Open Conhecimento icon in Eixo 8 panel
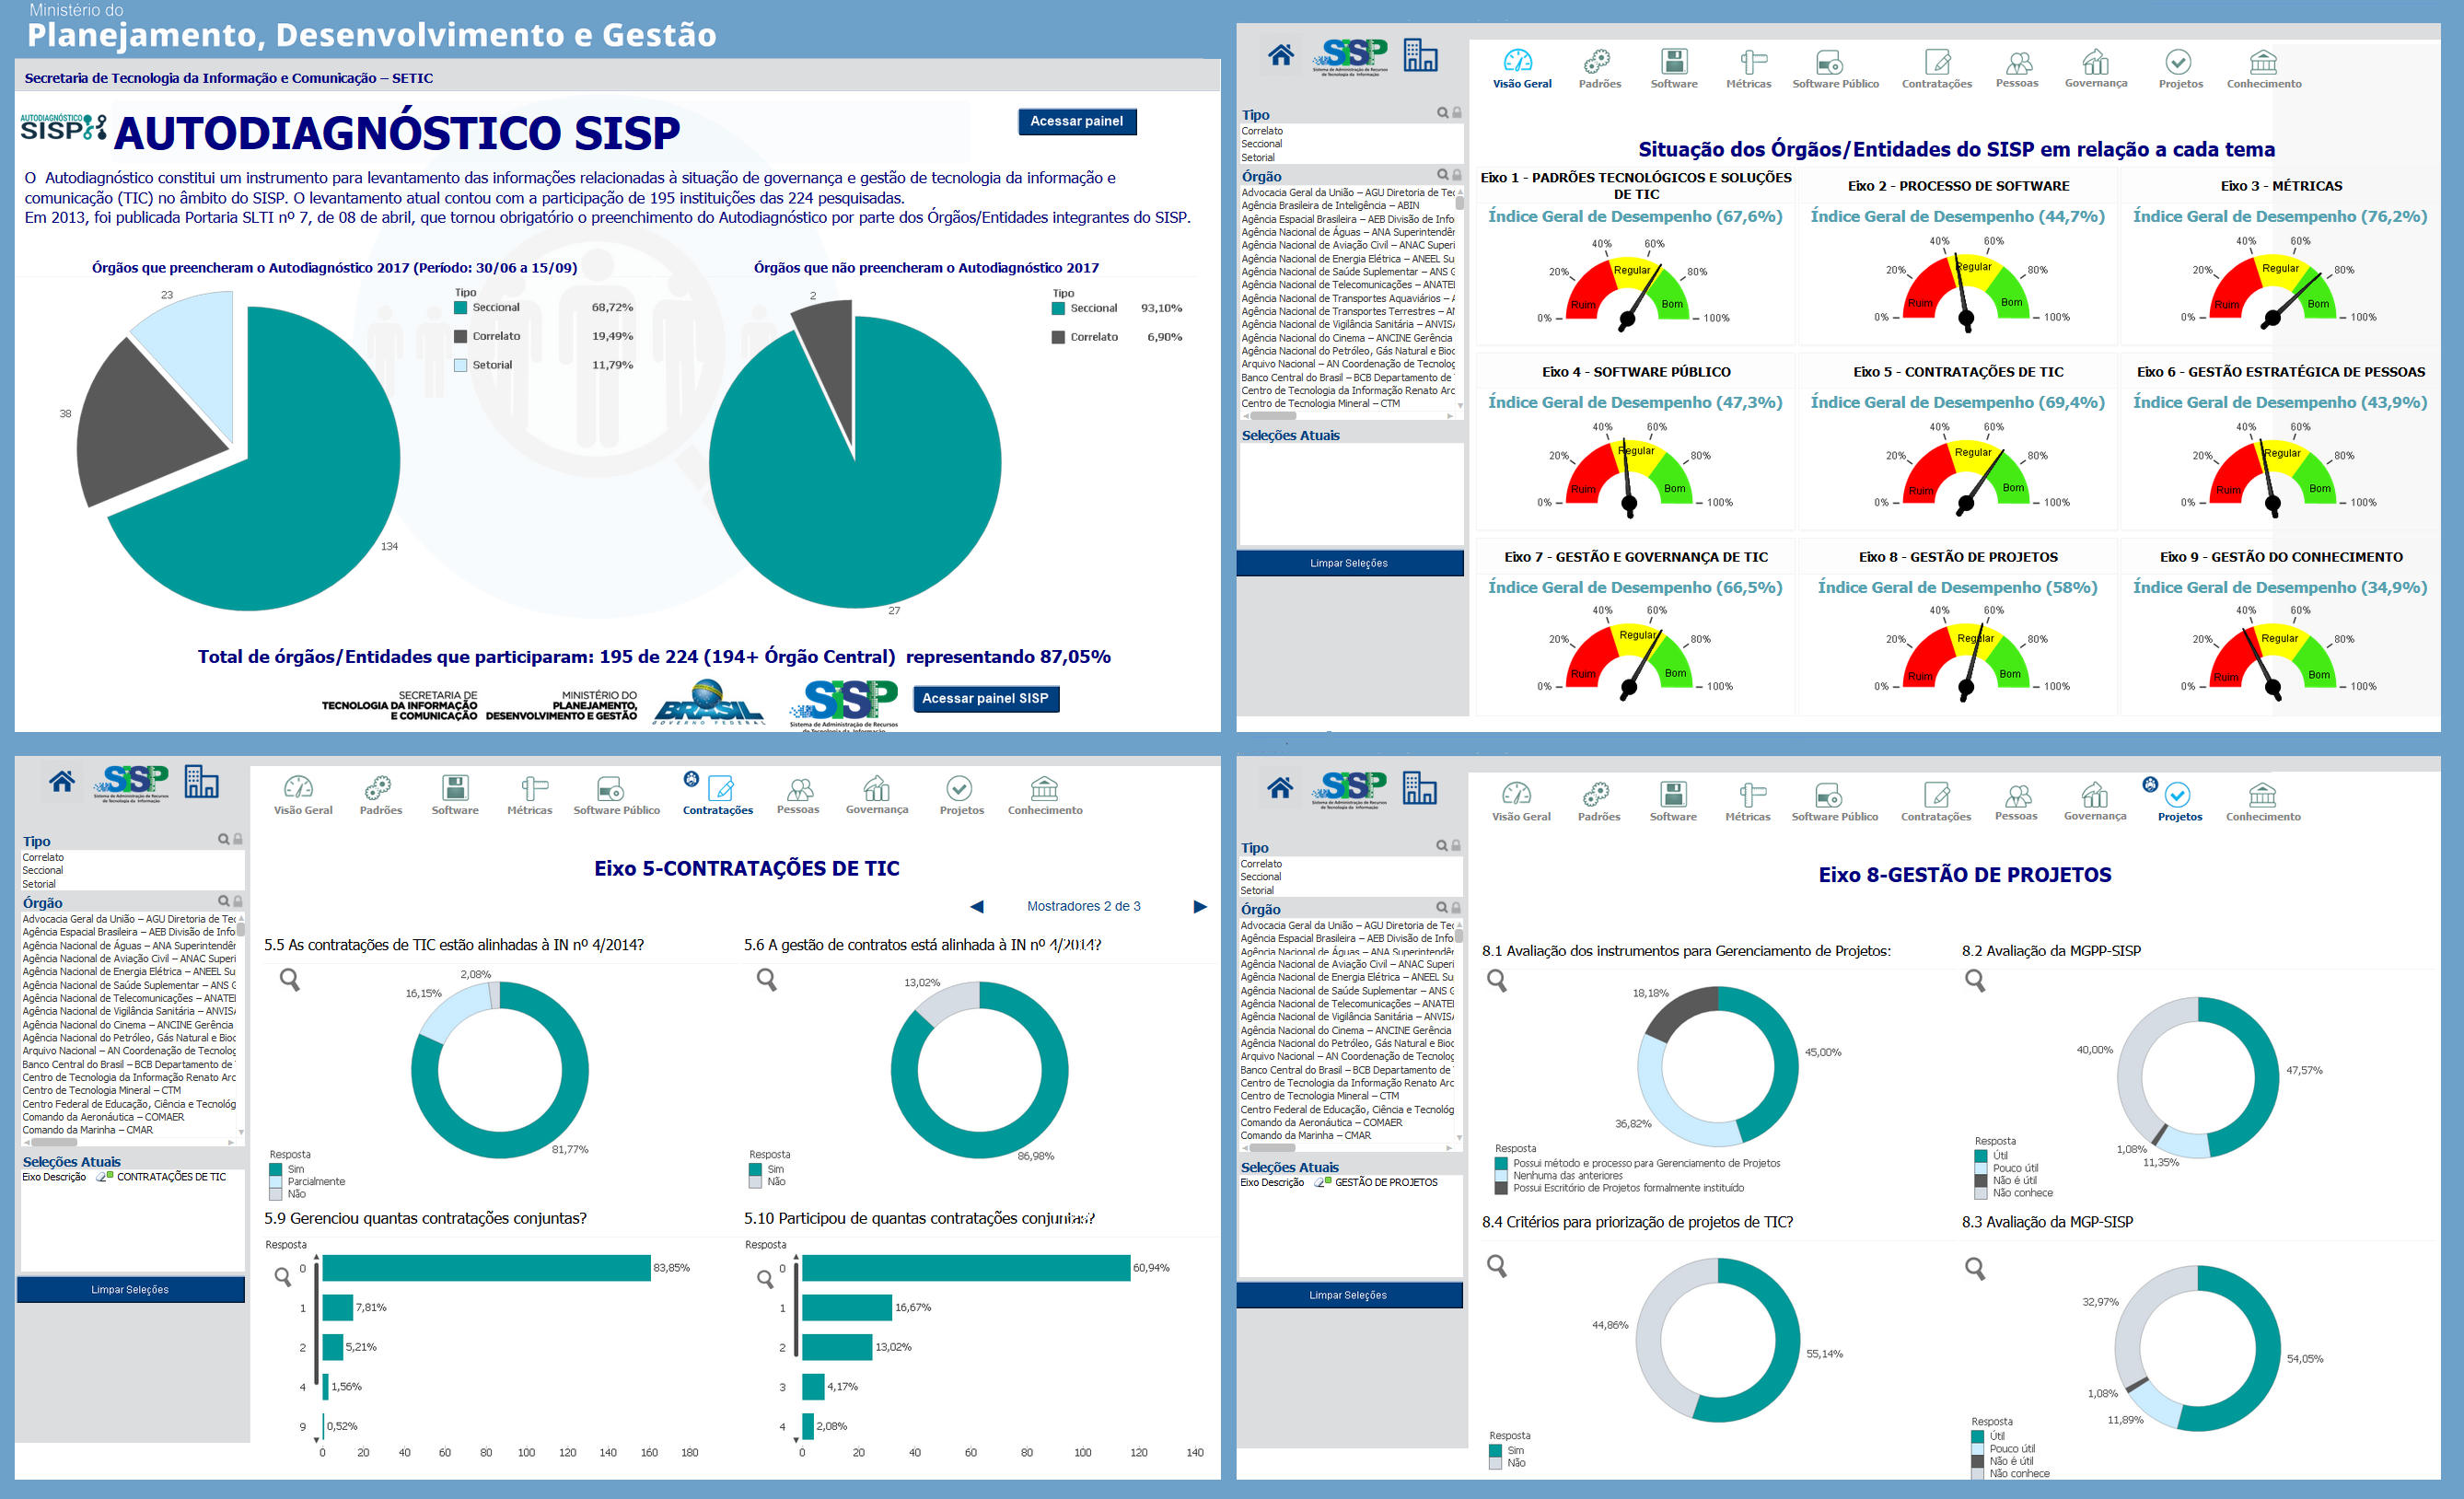2464x1499 pixels. (2262, 794)
